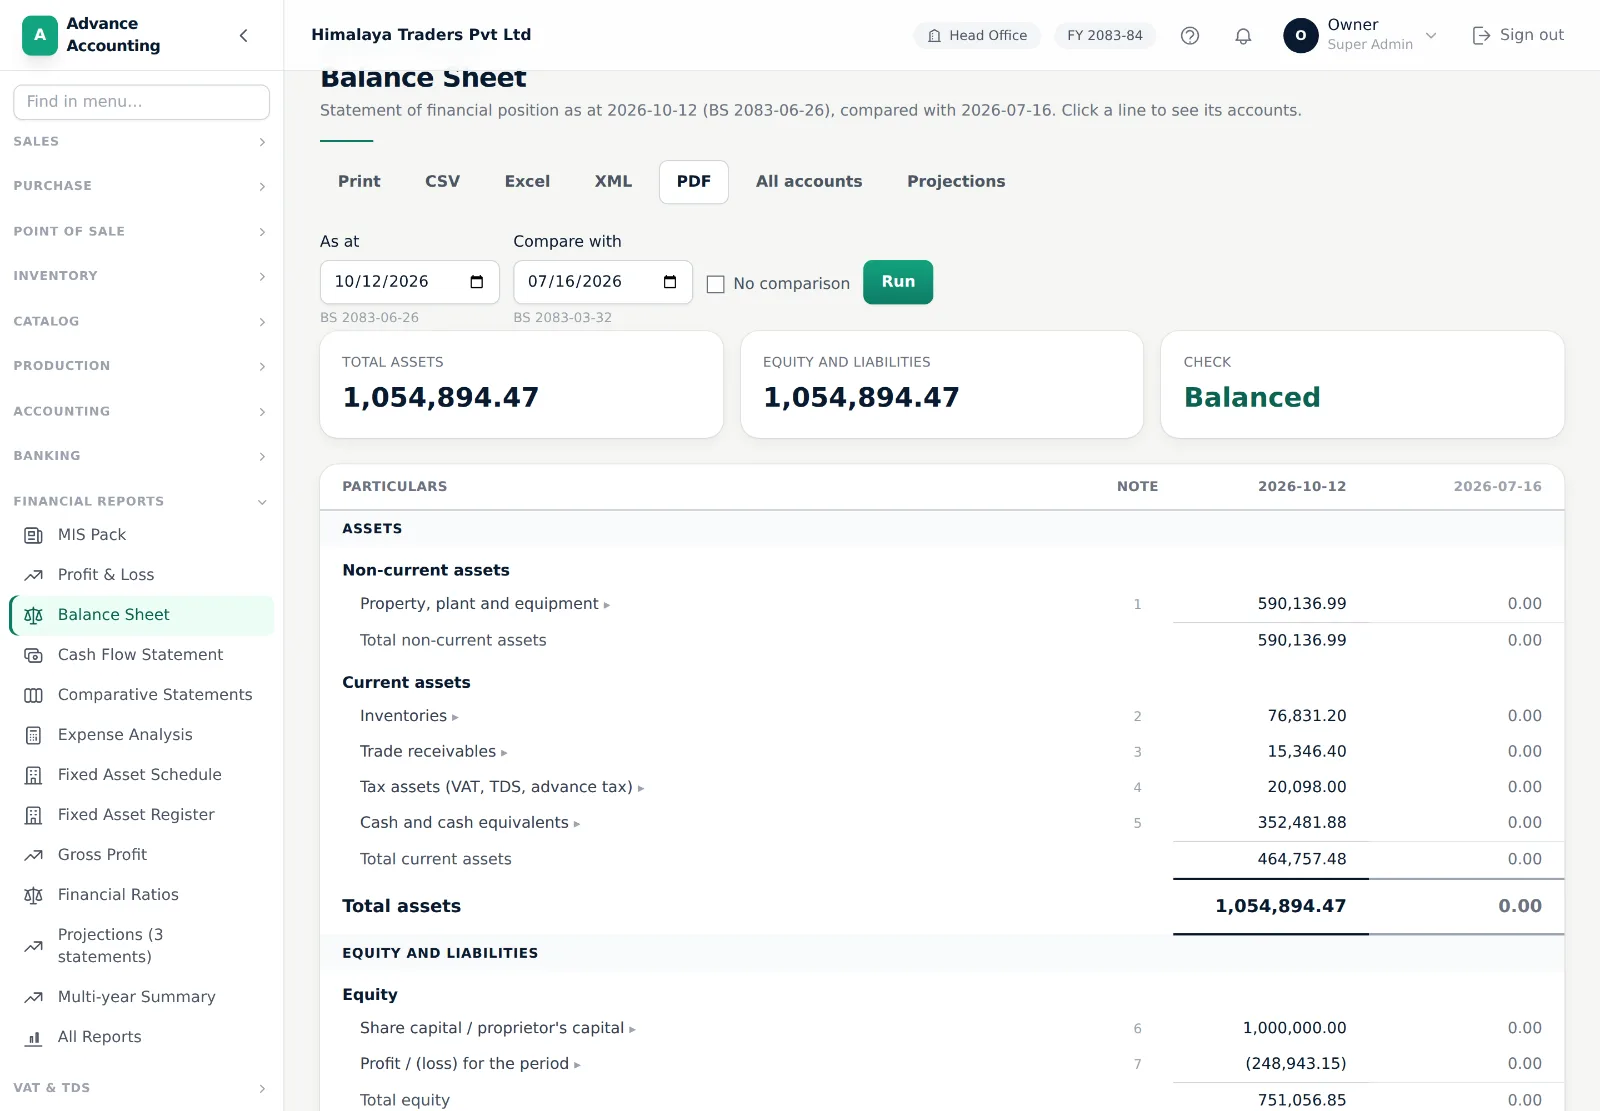Open the MIS Pack report icon

33,535
